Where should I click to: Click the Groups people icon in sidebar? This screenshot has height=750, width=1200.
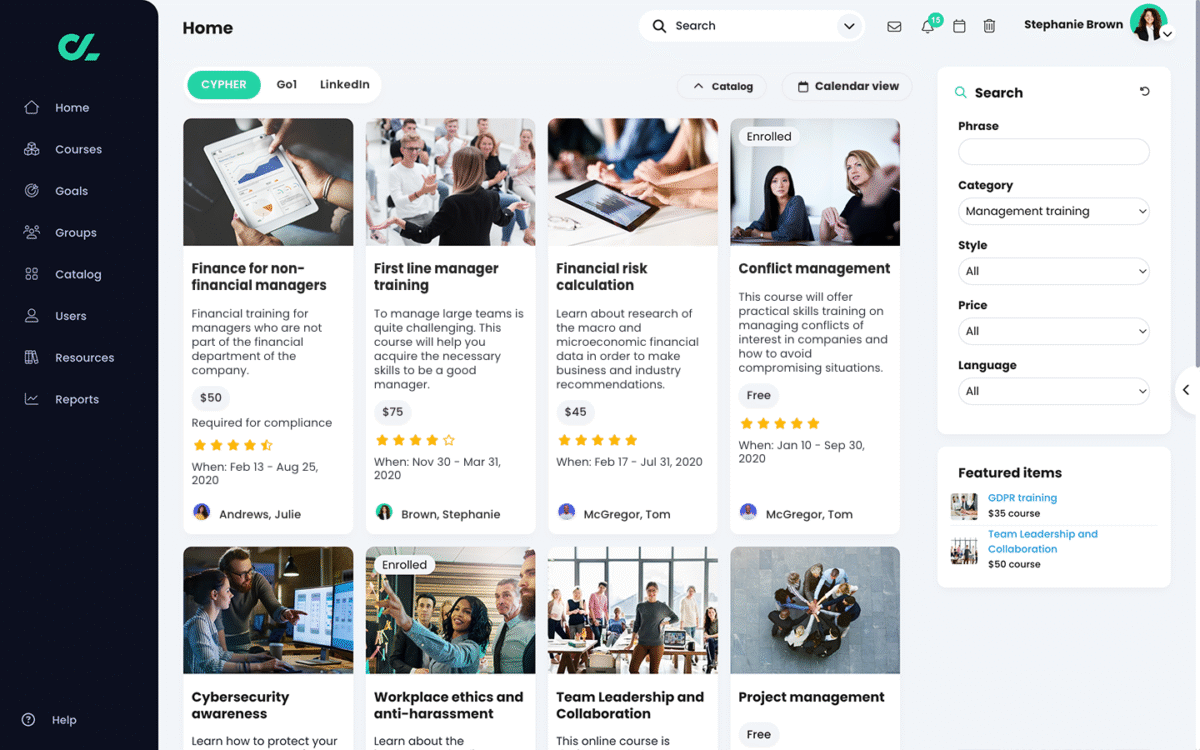pyautogui.click(x=32, y=232)
